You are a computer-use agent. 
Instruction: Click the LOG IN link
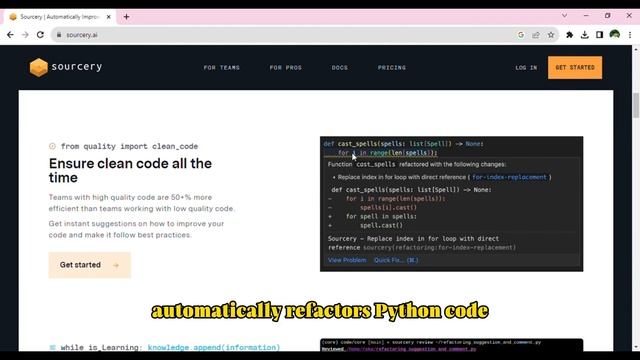click(x=526, y=68)
